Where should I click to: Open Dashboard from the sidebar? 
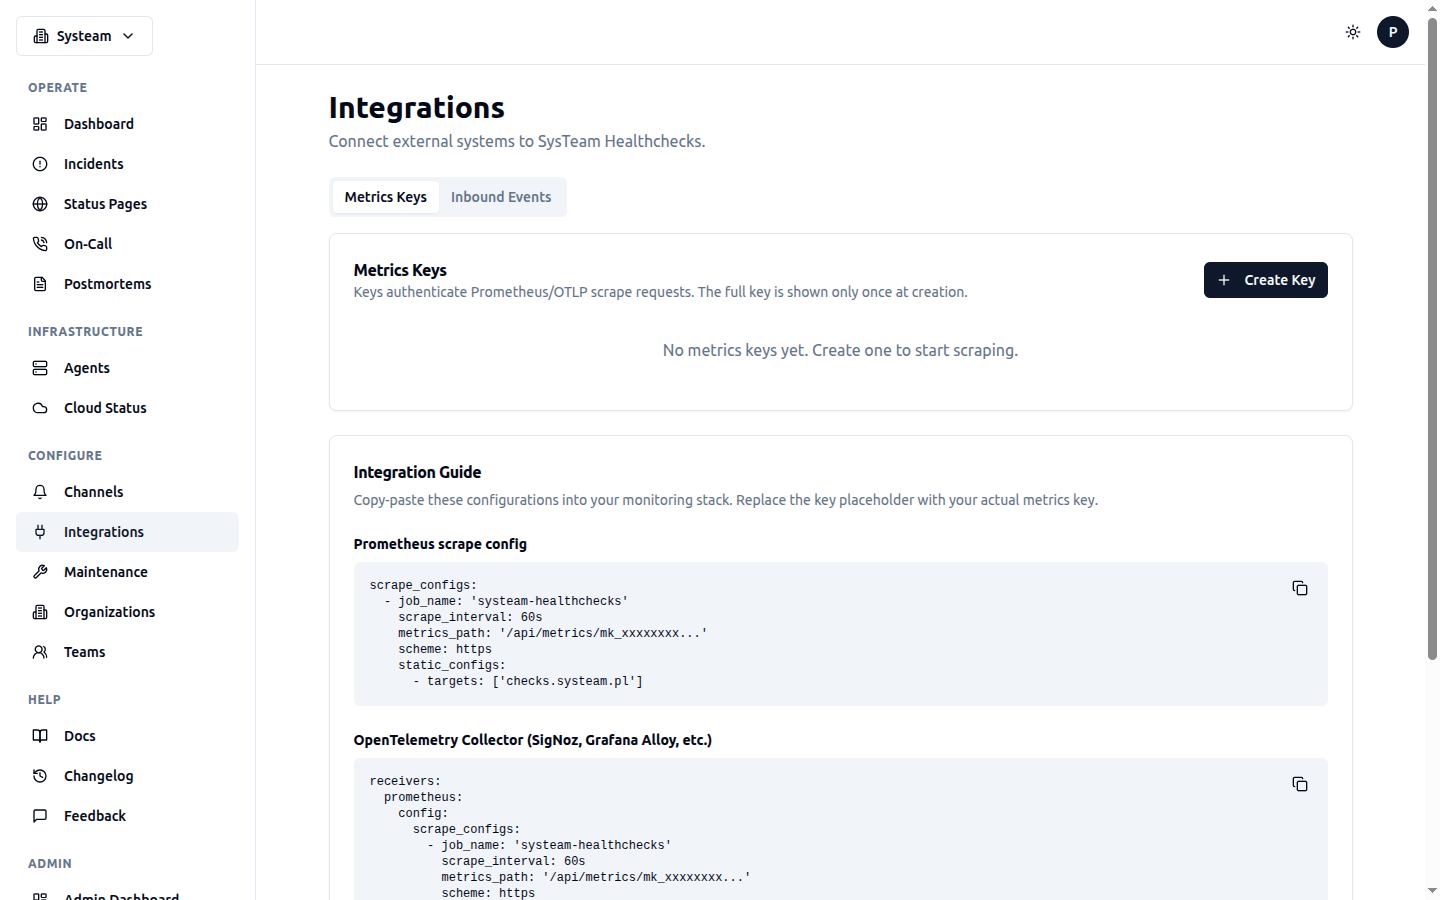(127, 124)
